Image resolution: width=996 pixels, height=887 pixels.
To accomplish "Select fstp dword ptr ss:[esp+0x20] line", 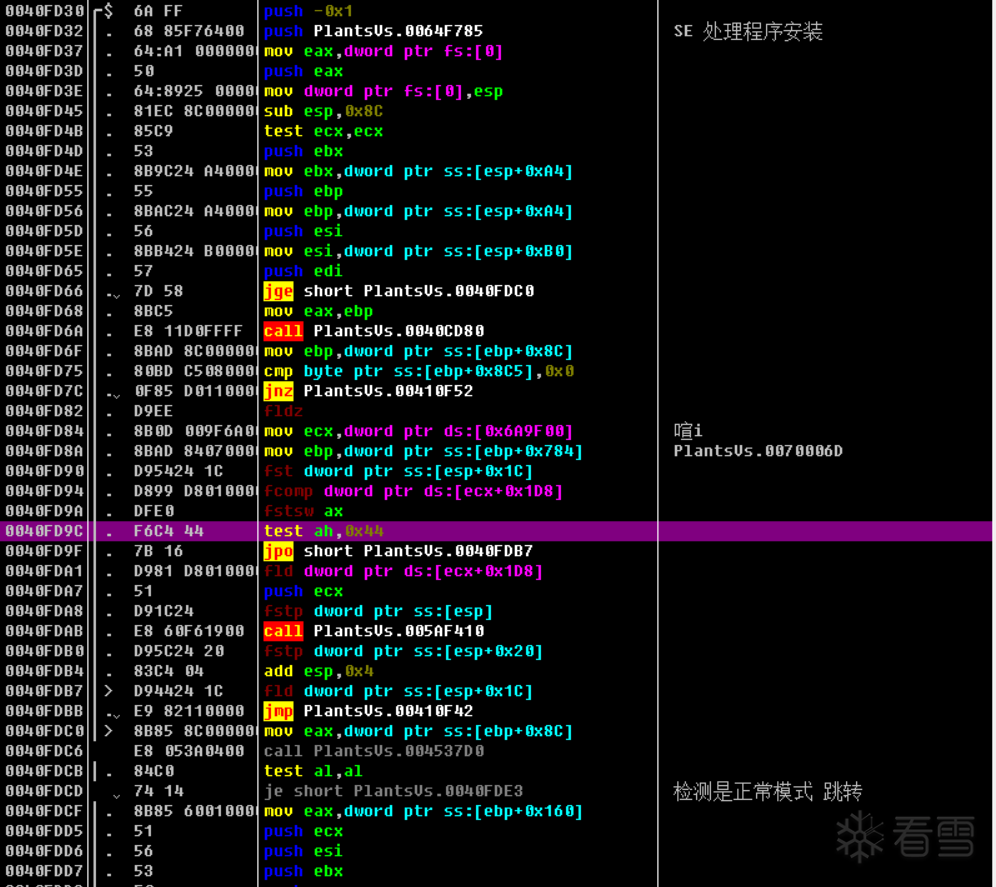I will (x=403, y=651).
